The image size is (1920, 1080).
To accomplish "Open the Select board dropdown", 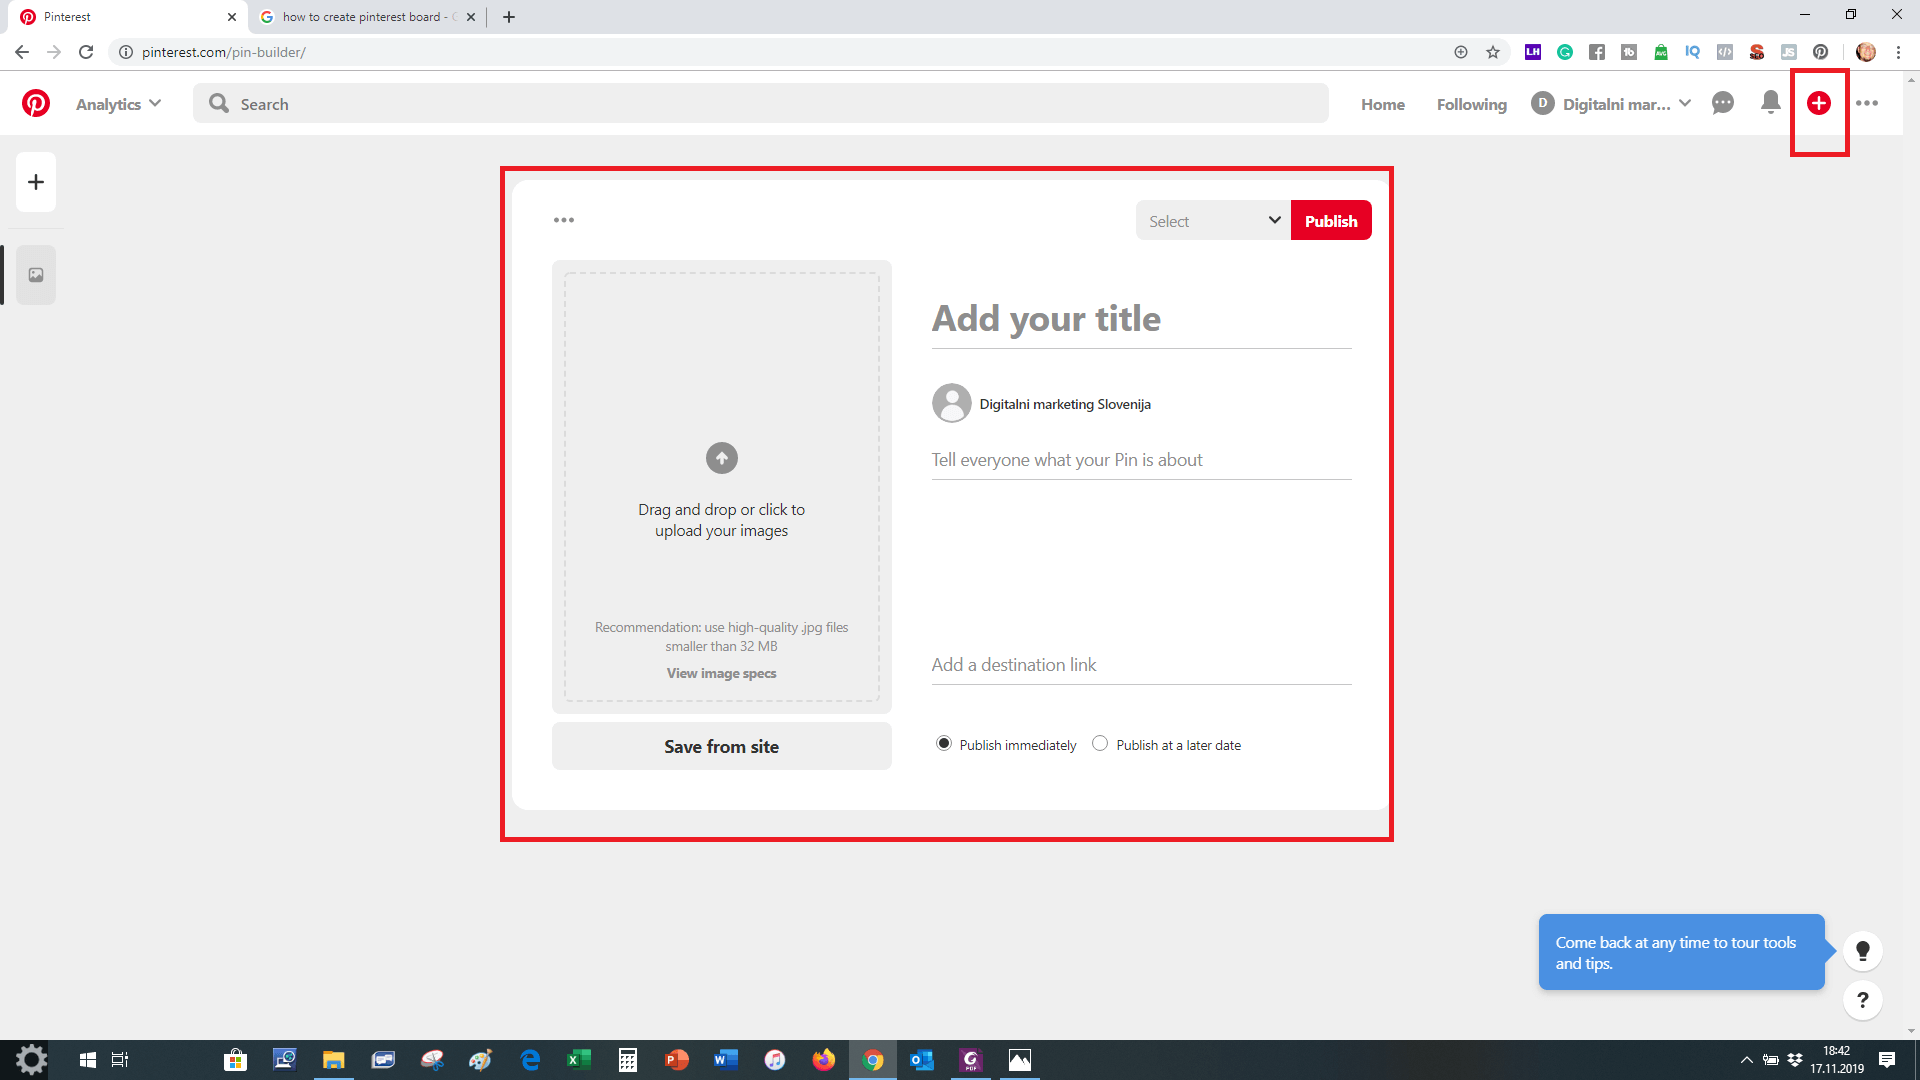I will click(1212, 221).
